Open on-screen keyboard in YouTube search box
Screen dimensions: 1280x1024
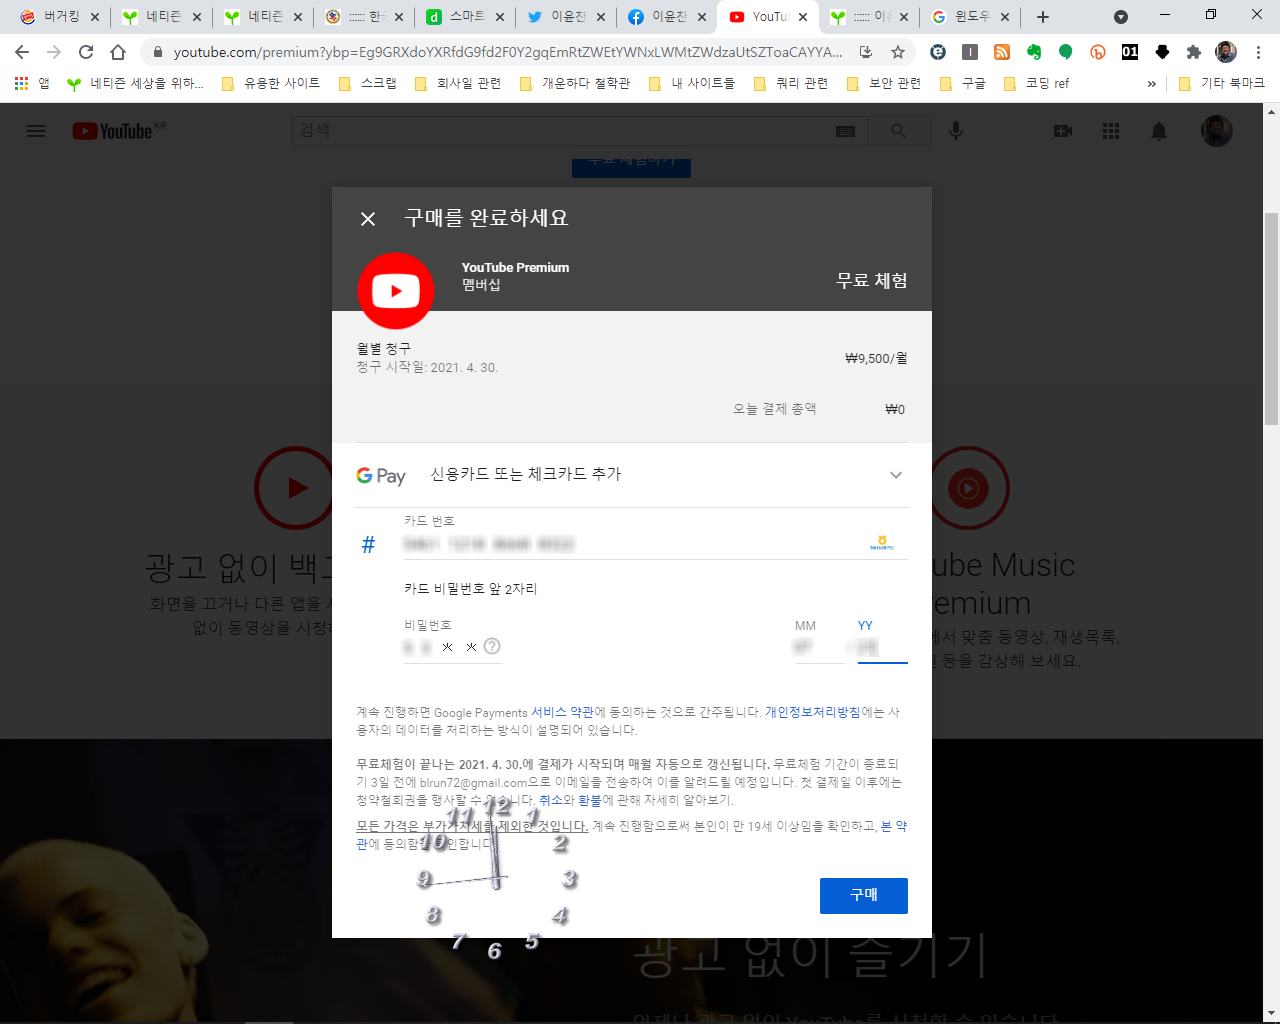tap(845, 131)
